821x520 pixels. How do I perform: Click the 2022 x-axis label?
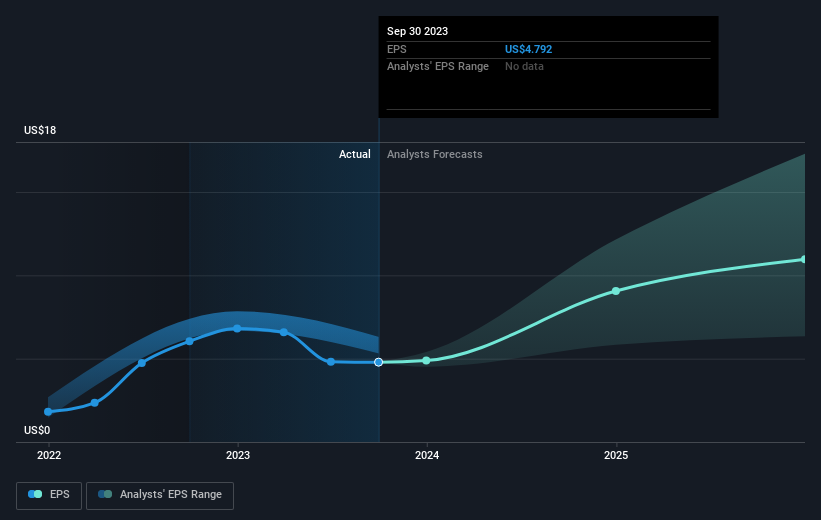click(x=49, y=455)
